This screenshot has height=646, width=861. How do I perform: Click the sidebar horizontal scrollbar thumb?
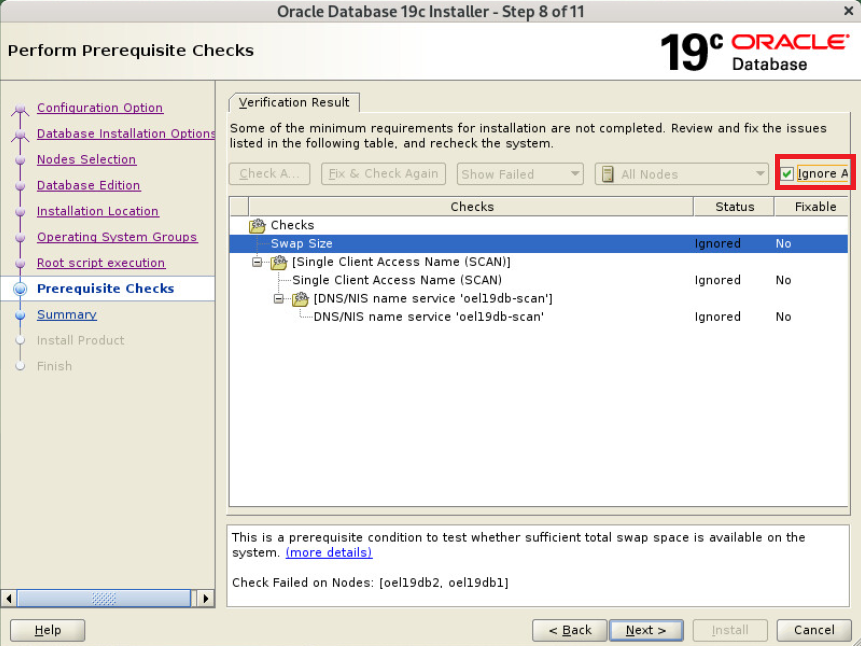[104, 598]
